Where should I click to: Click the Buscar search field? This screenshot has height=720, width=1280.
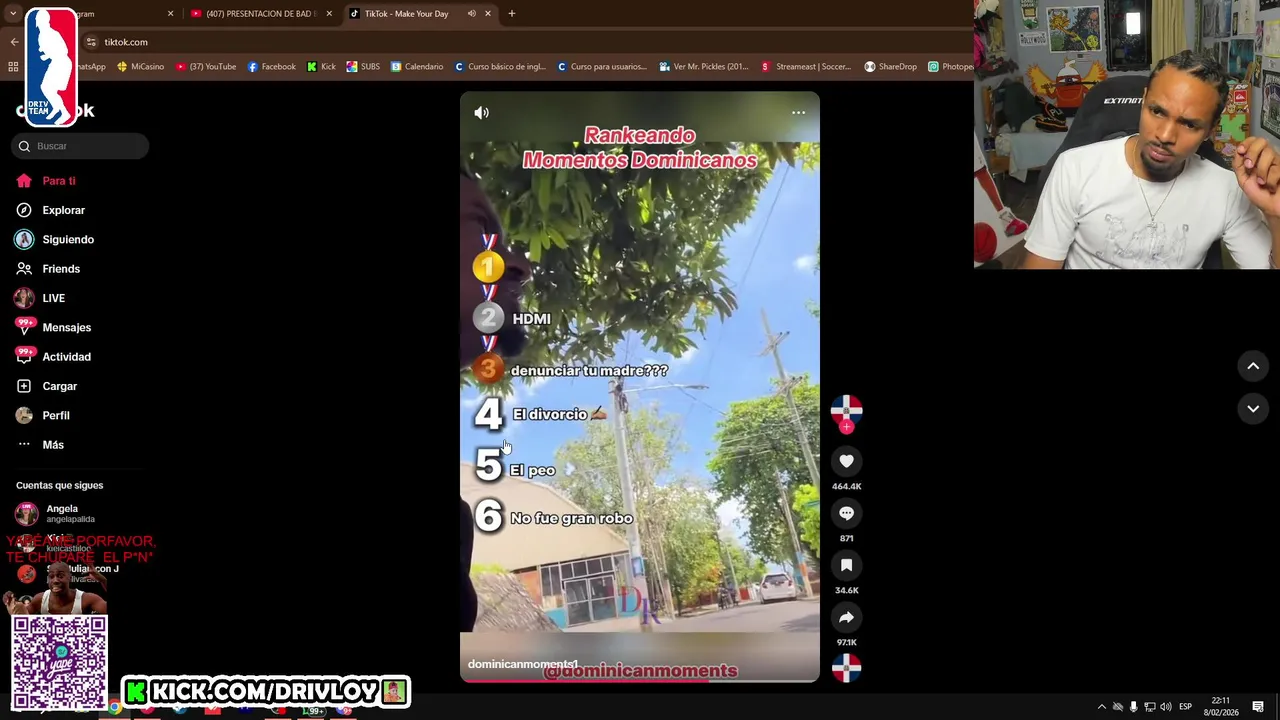point(80,146)
